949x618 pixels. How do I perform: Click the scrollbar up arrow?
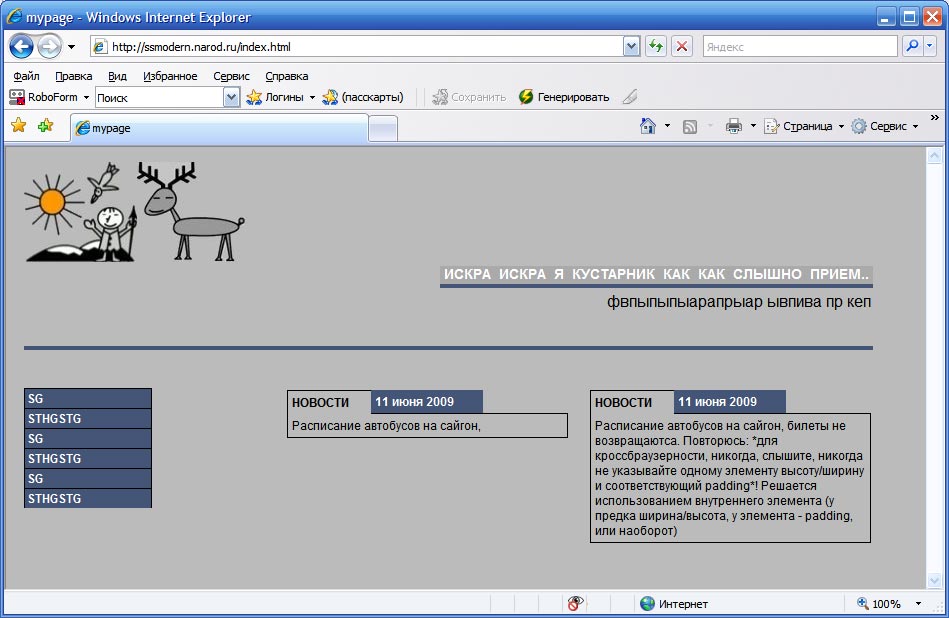pyautogui.click(x=934, y=155)
